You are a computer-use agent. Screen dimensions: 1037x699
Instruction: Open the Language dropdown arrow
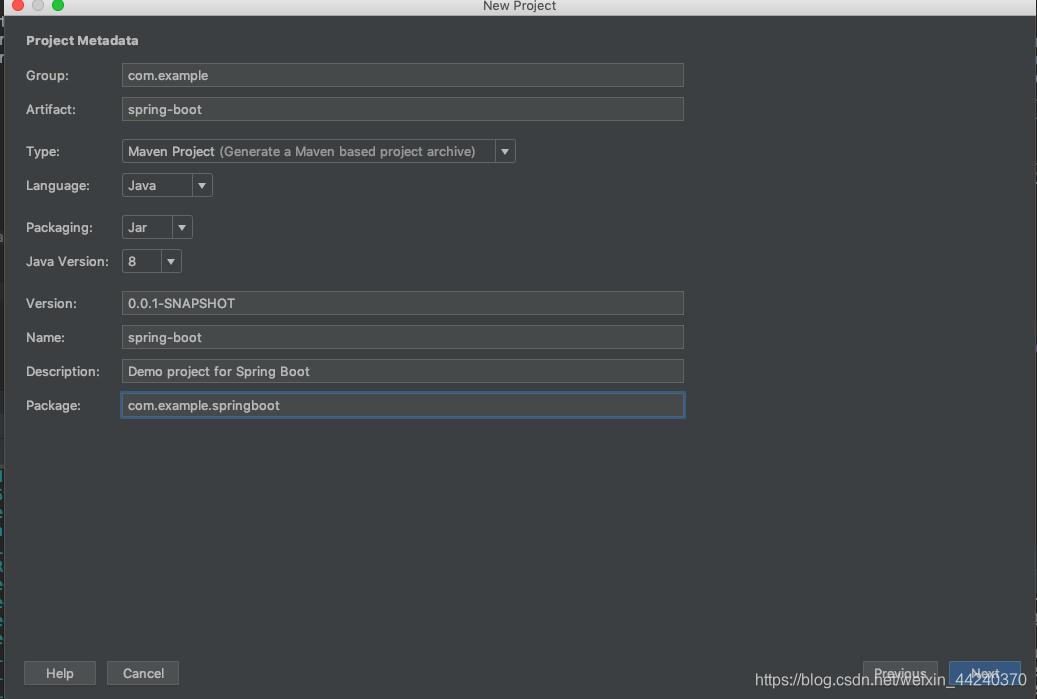click(x=202, y=186)
